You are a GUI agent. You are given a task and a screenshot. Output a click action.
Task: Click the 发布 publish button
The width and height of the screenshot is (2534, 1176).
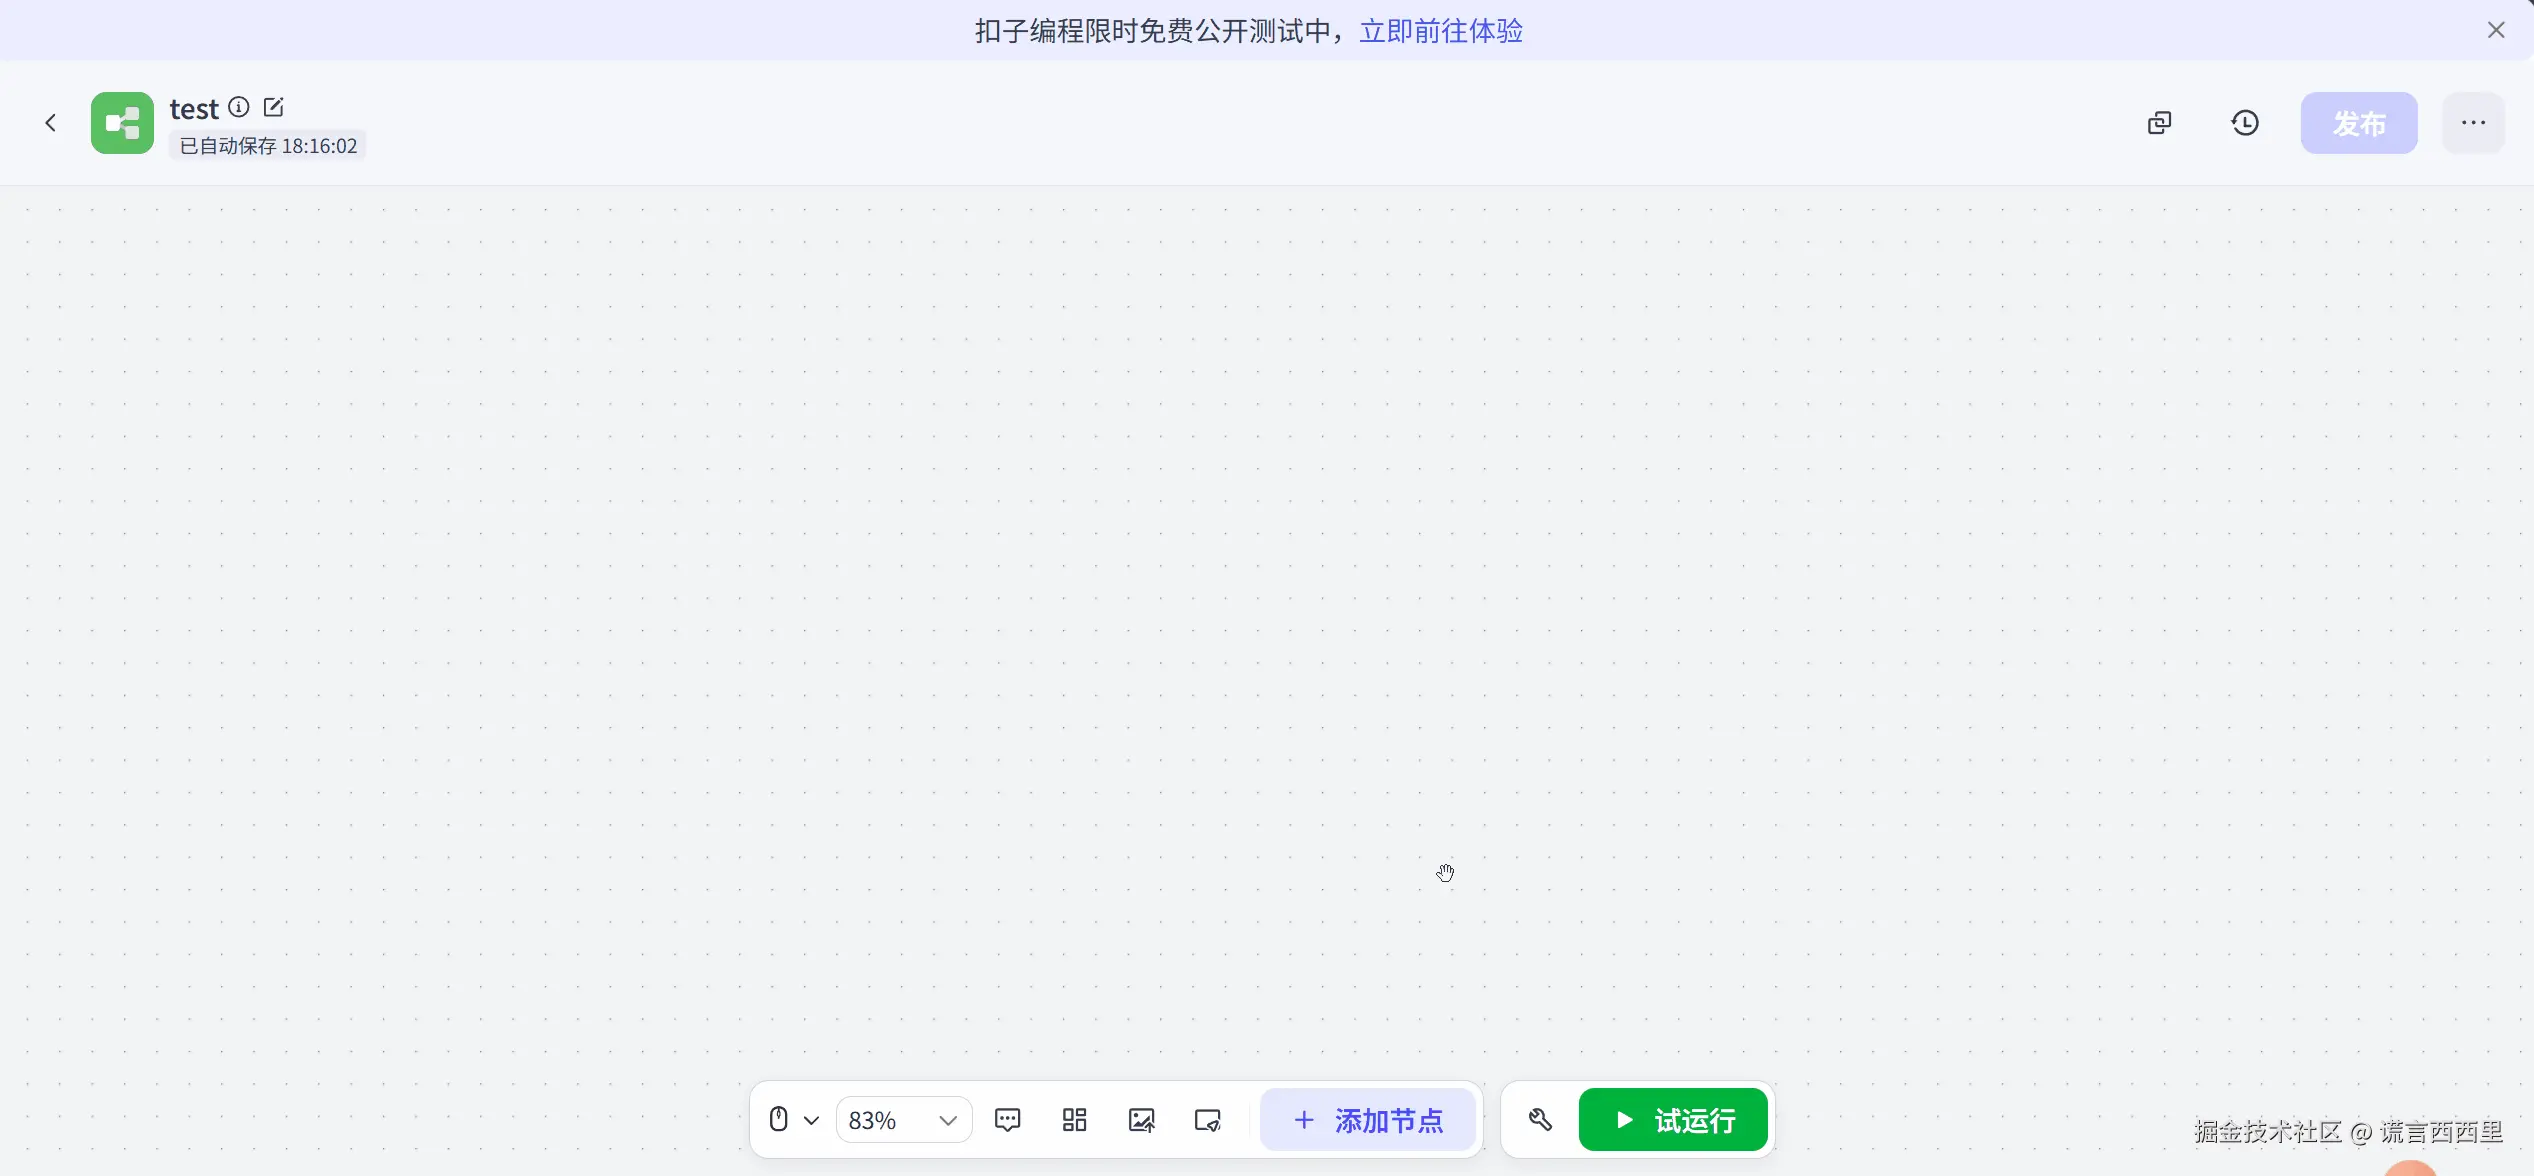2358,123
